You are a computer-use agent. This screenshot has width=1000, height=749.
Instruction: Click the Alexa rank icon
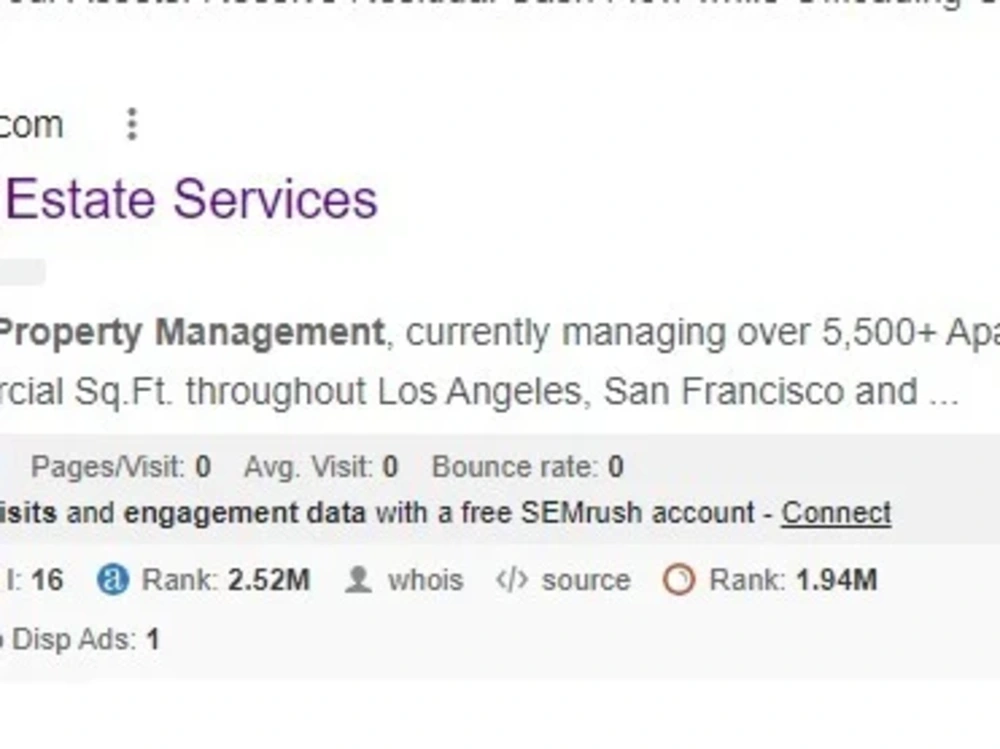(113, 580)
